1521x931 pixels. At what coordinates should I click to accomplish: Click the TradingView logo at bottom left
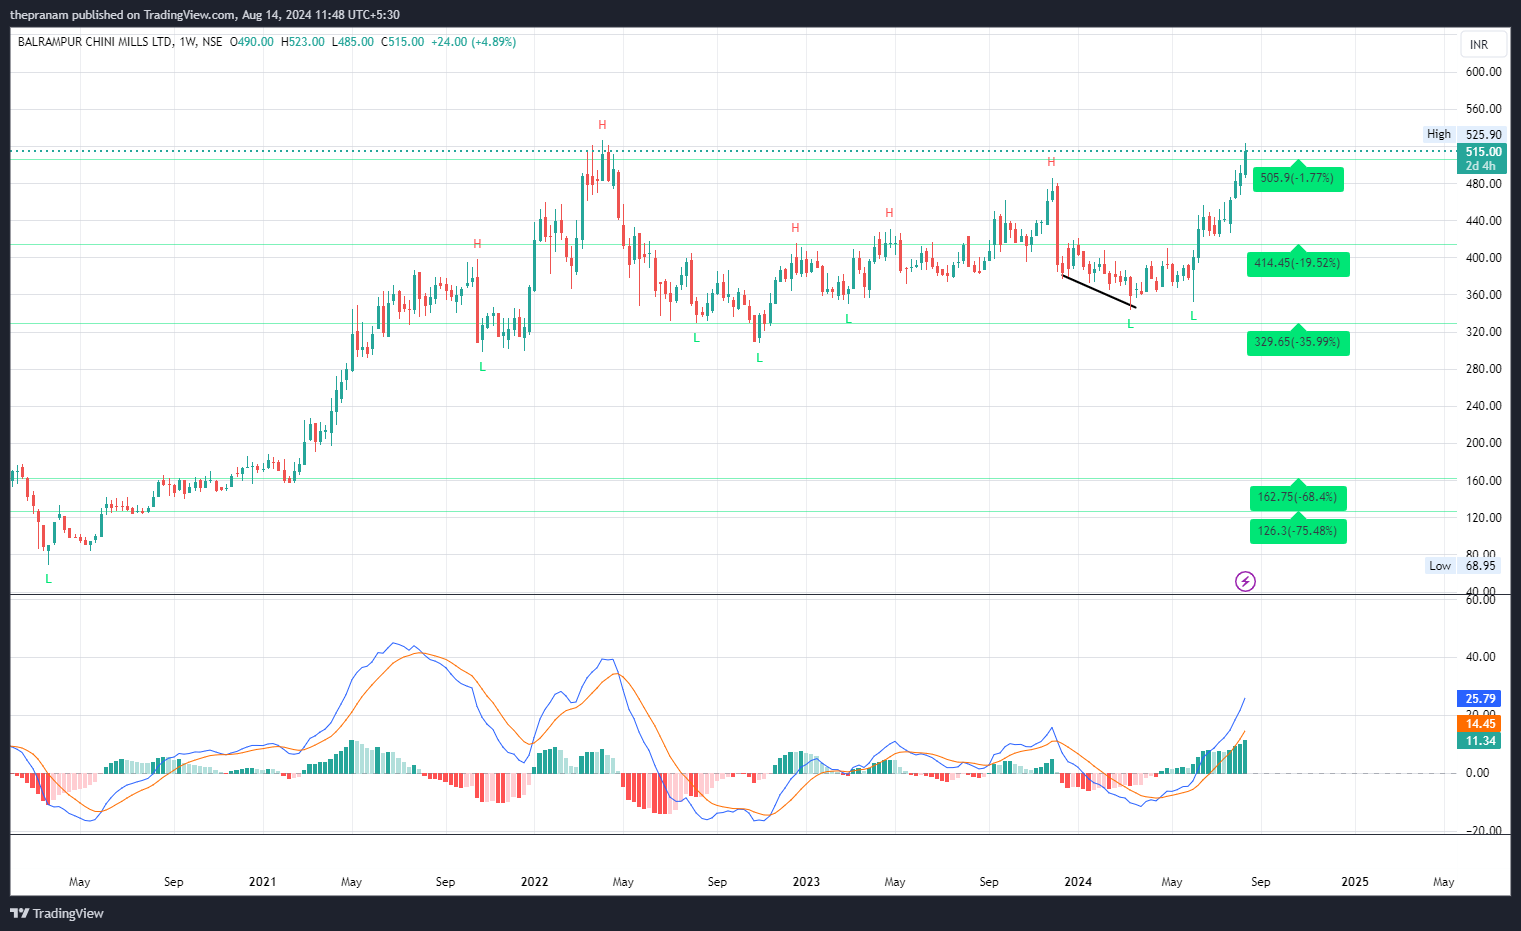[x=57, y=913]
